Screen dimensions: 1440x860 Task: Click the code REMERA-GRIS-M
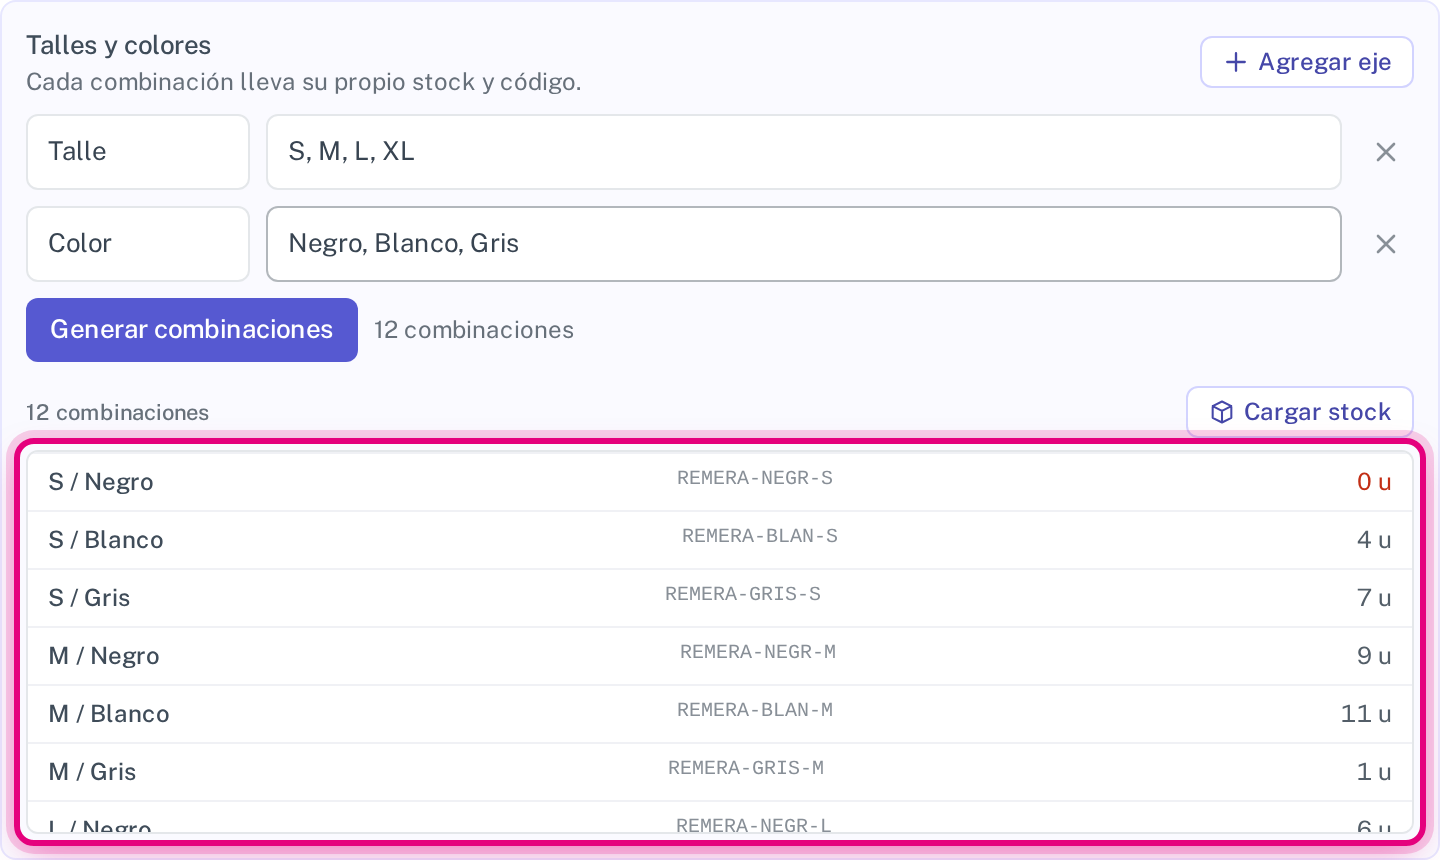coord(746,768)
